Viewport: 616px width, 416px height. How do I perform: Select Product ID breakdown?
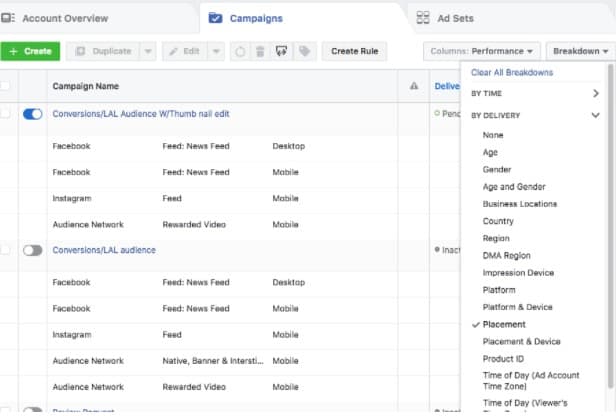pyautogui.click(x=503, y=359)
